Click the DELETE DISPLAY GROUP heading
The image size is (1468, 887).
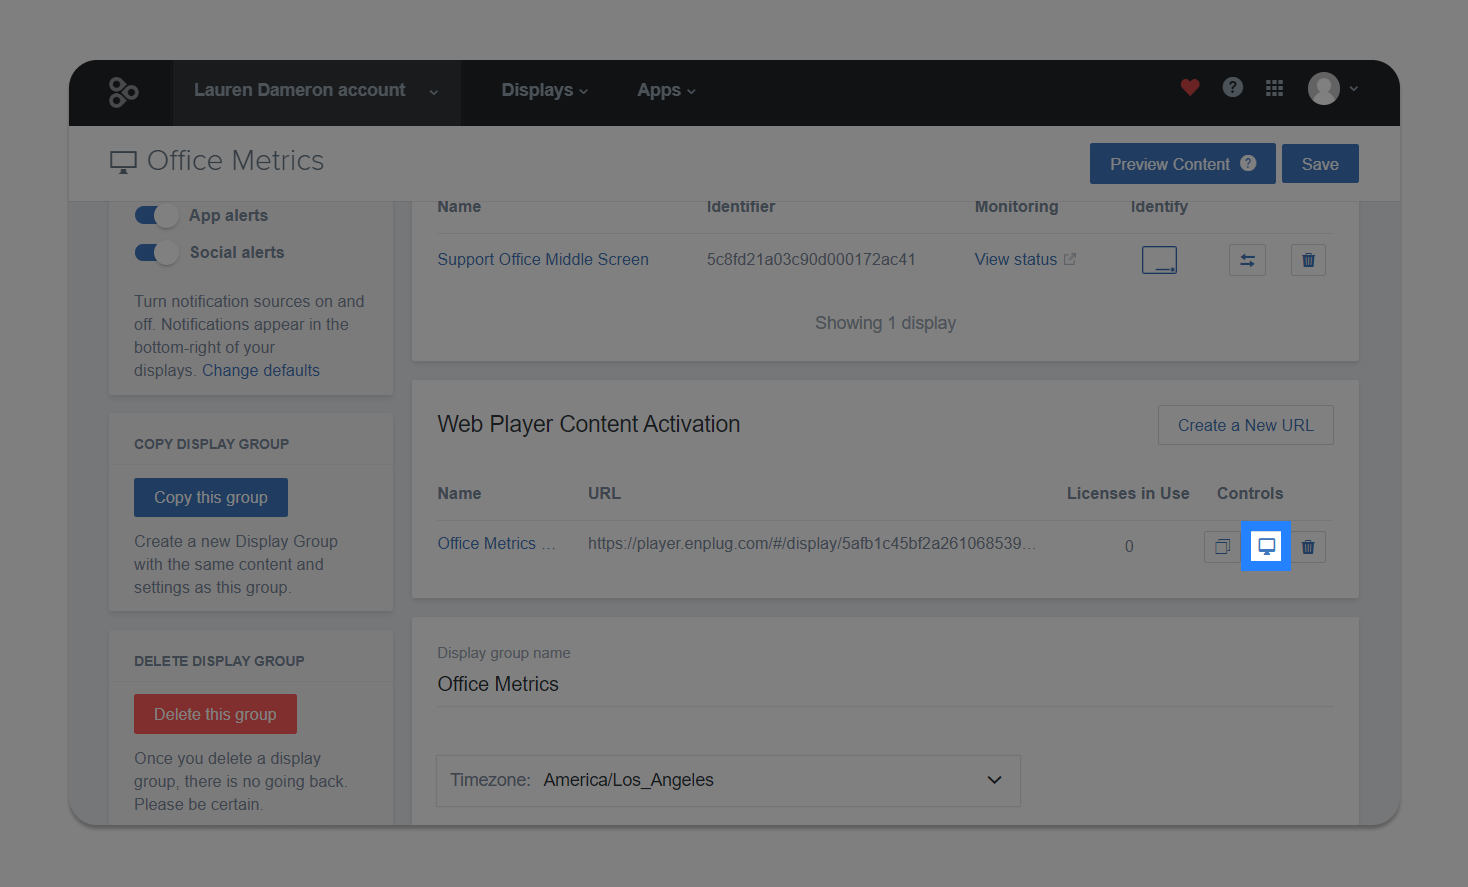tap(219, 661)
